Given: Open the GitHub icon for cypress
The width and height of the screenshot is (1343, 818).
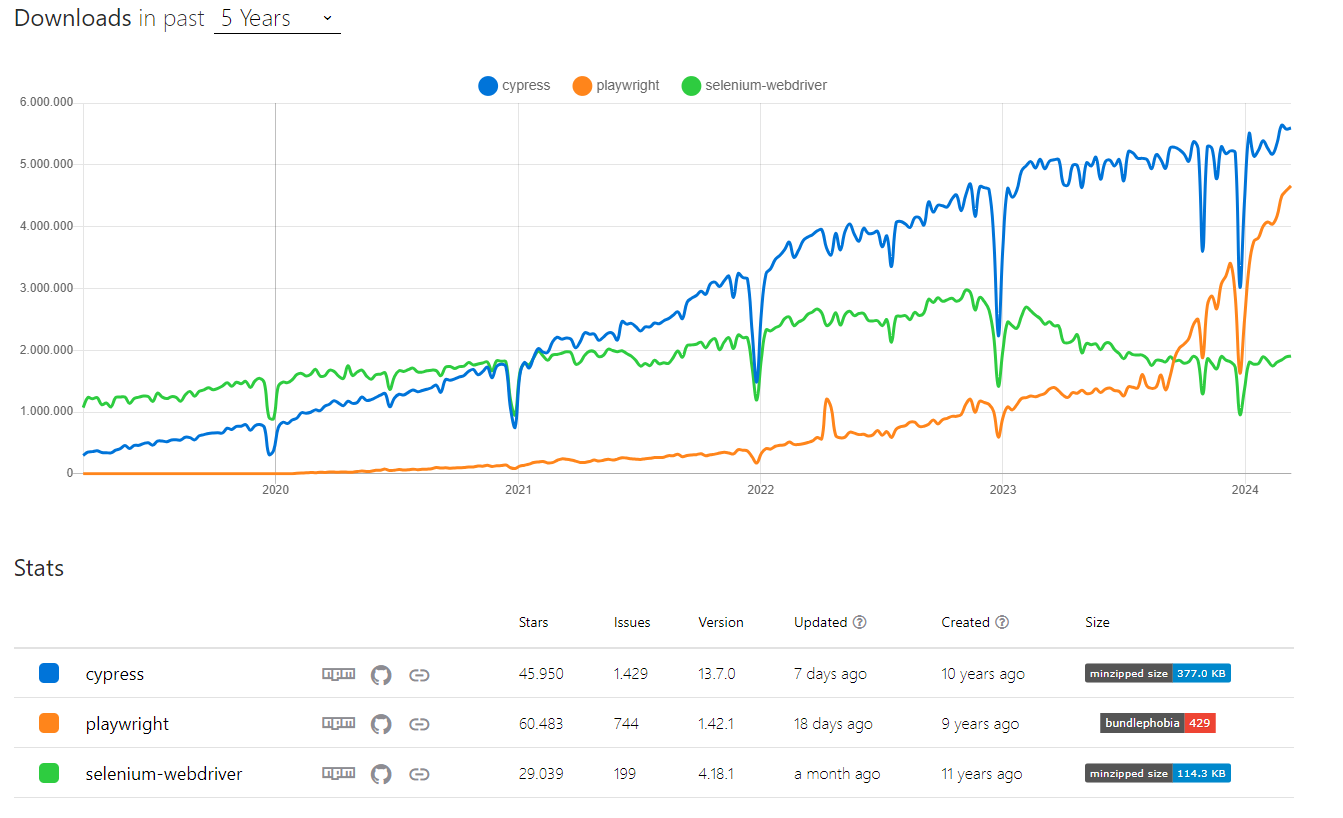Looking at the screenshot, I should click(381, 674).
